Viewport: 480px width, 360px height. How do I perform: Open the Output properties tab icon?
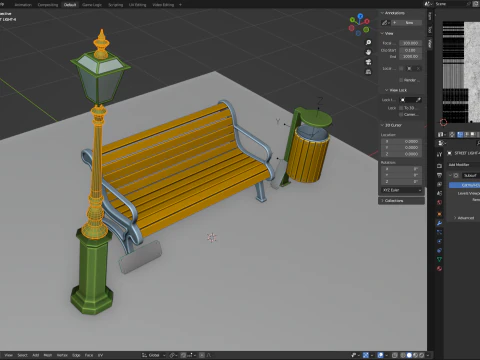coord(439,175)
